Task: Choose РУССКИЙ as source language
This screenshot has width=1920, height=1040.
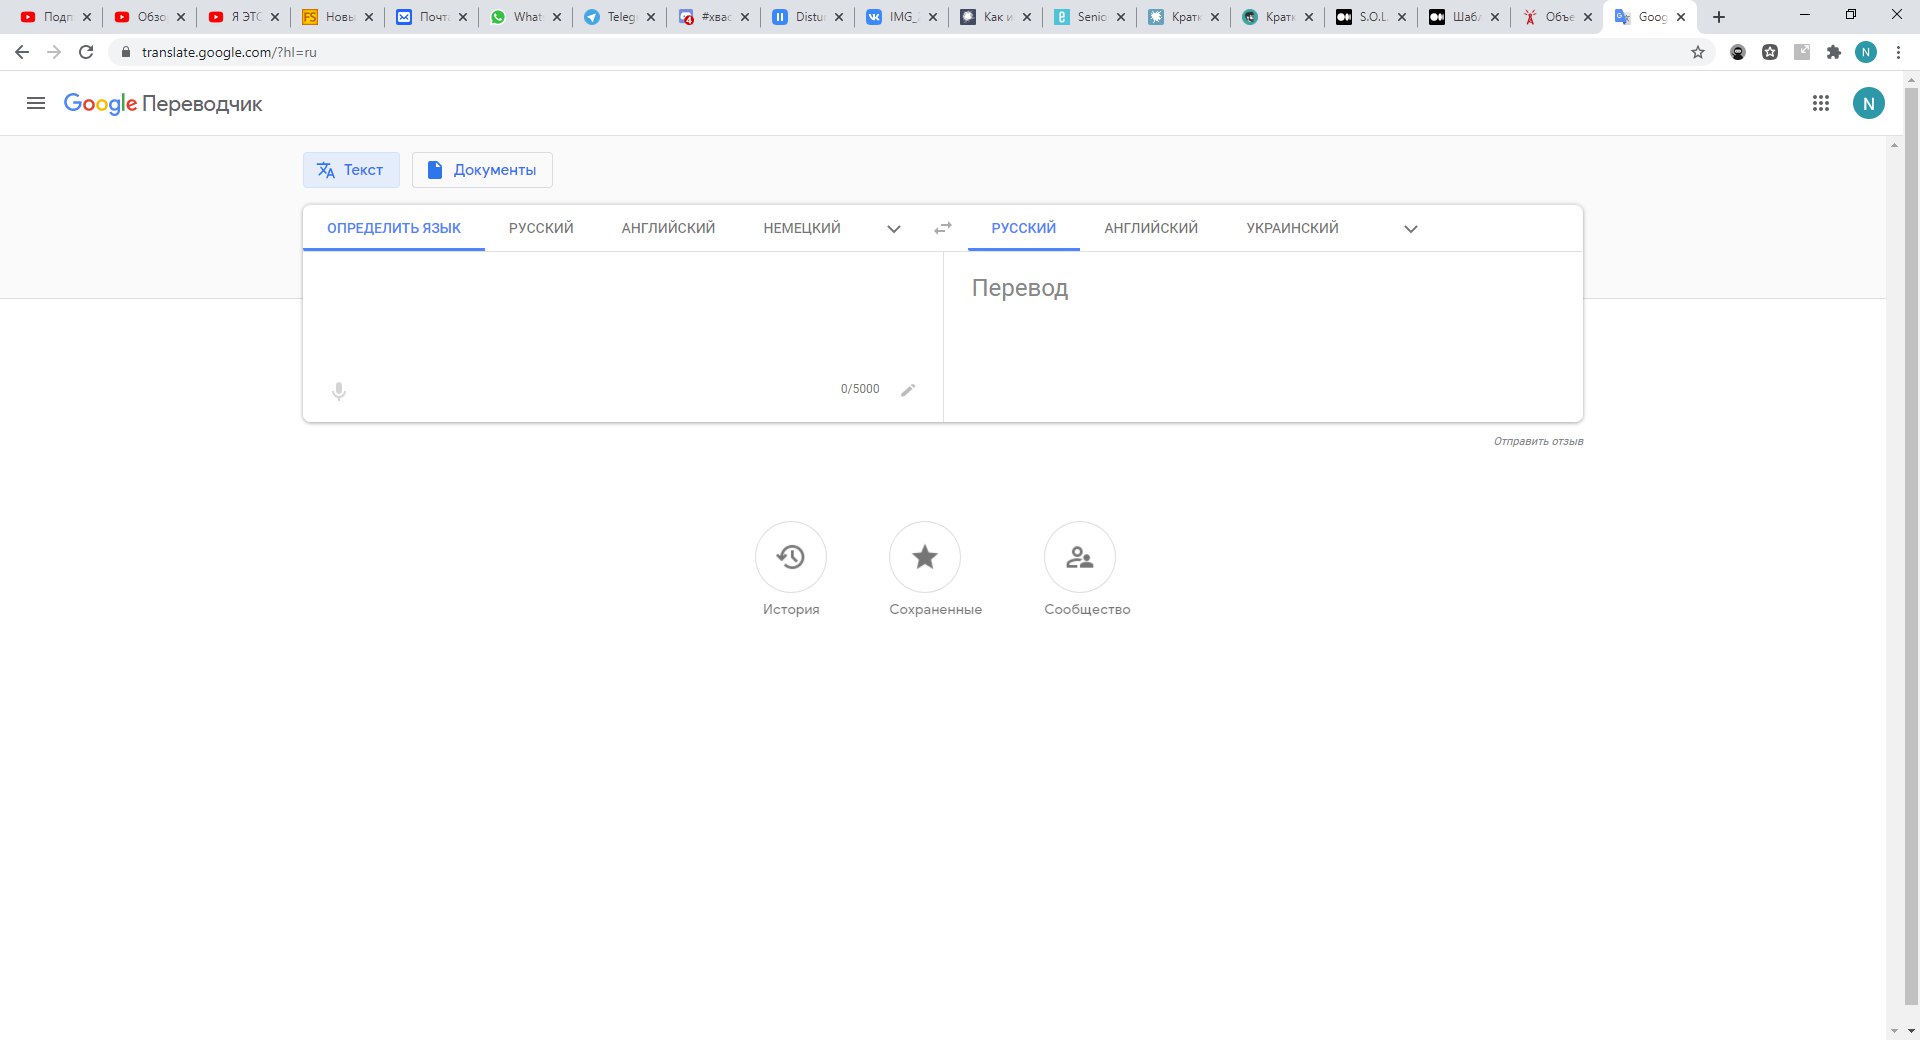Action: pyautogui.click(x=541, y=228)
